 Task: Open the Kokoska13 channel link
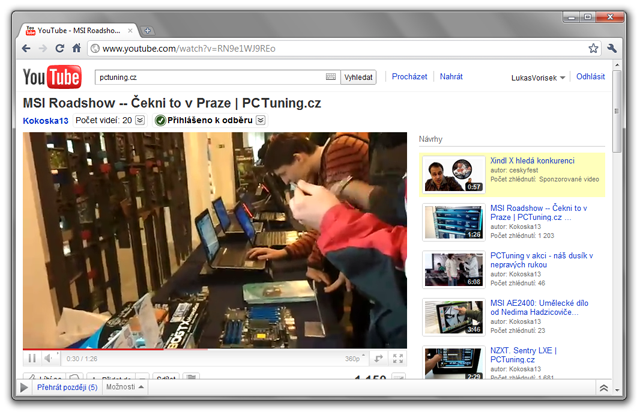[45, 120]
